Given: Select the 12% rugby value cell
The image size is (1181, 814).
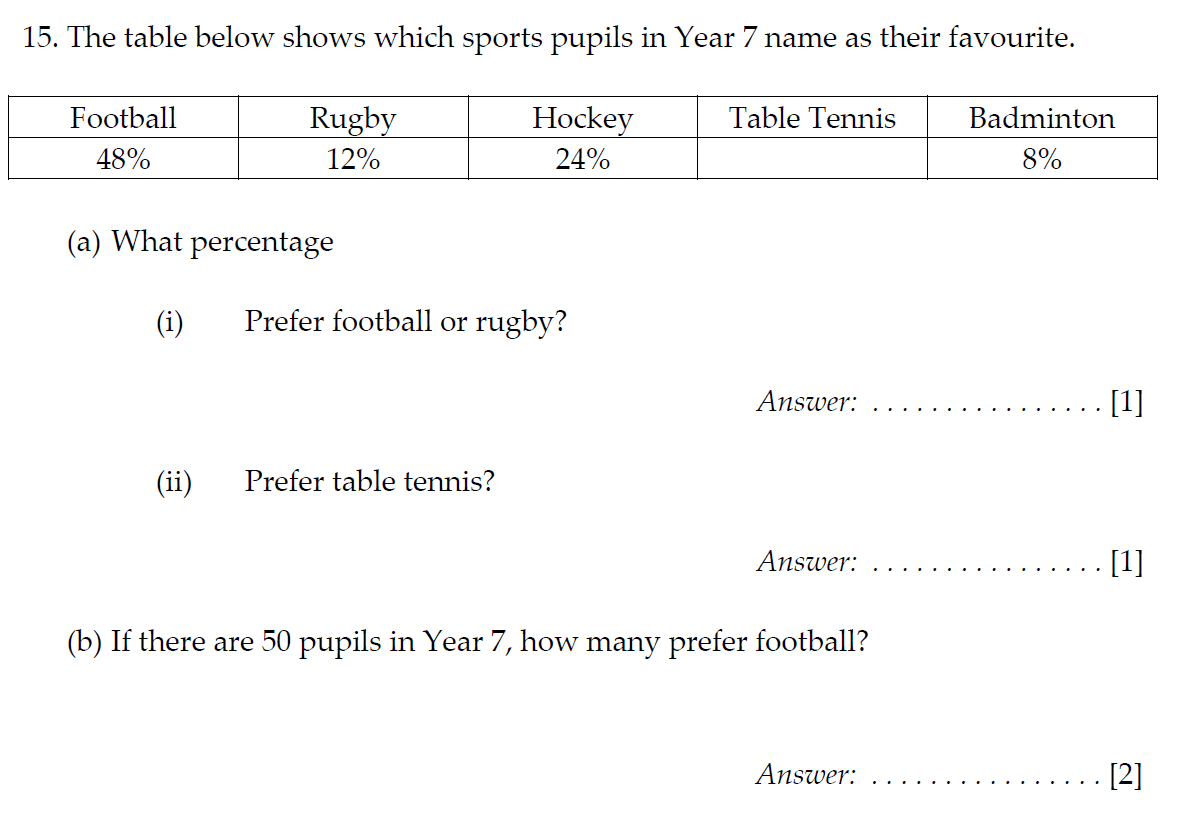Looking at the screenshot, I should [353, 159].
